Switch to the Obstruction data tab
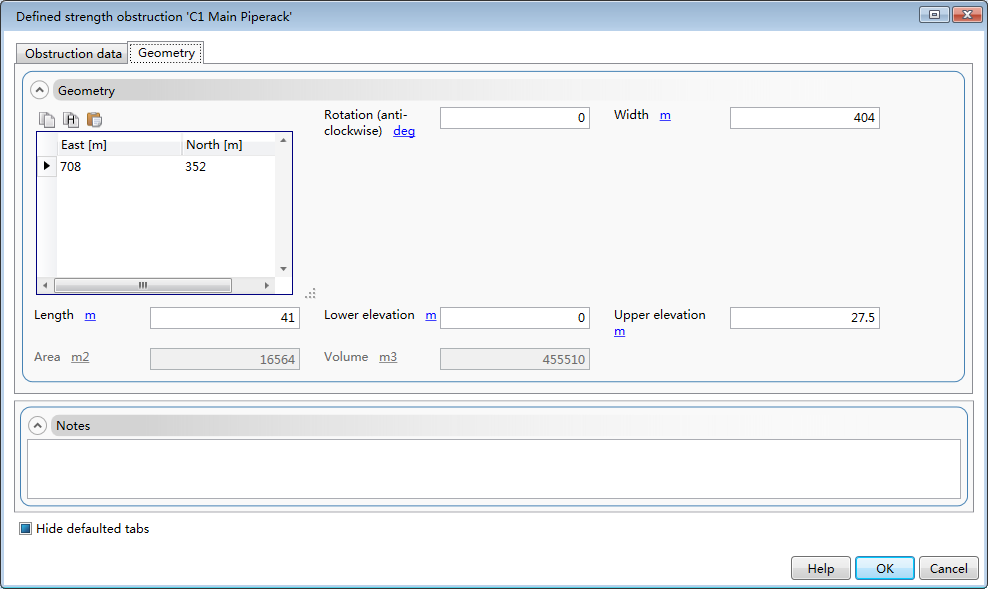 click(73, 54)
